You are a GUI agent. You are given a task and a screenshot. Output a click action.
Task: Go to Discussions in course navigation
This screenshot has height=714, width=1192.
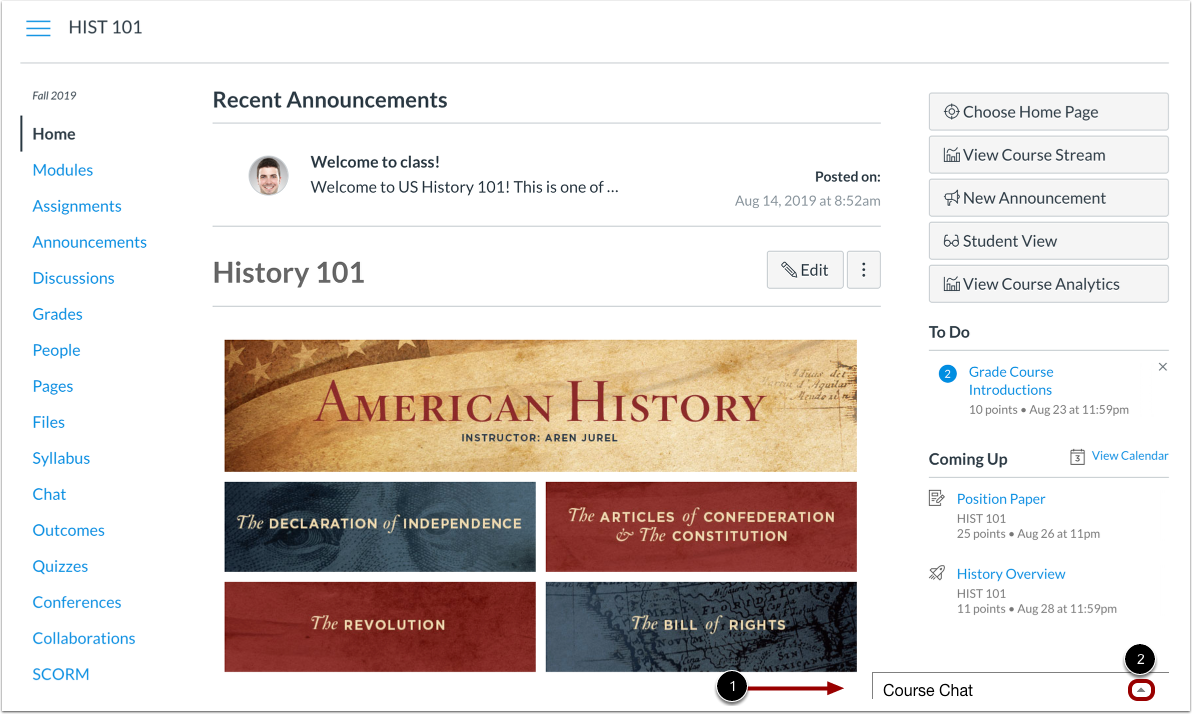coord(73,278)
